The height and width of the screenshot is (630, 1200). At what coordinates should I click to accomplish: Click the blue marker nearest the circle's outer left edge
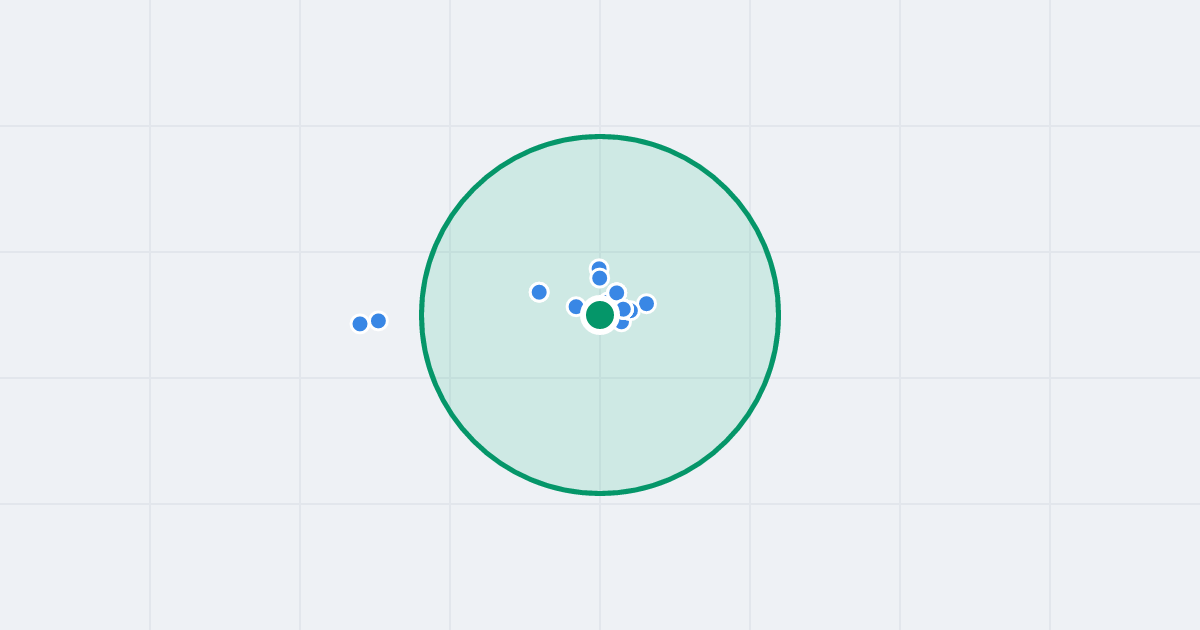coord(378,321)
